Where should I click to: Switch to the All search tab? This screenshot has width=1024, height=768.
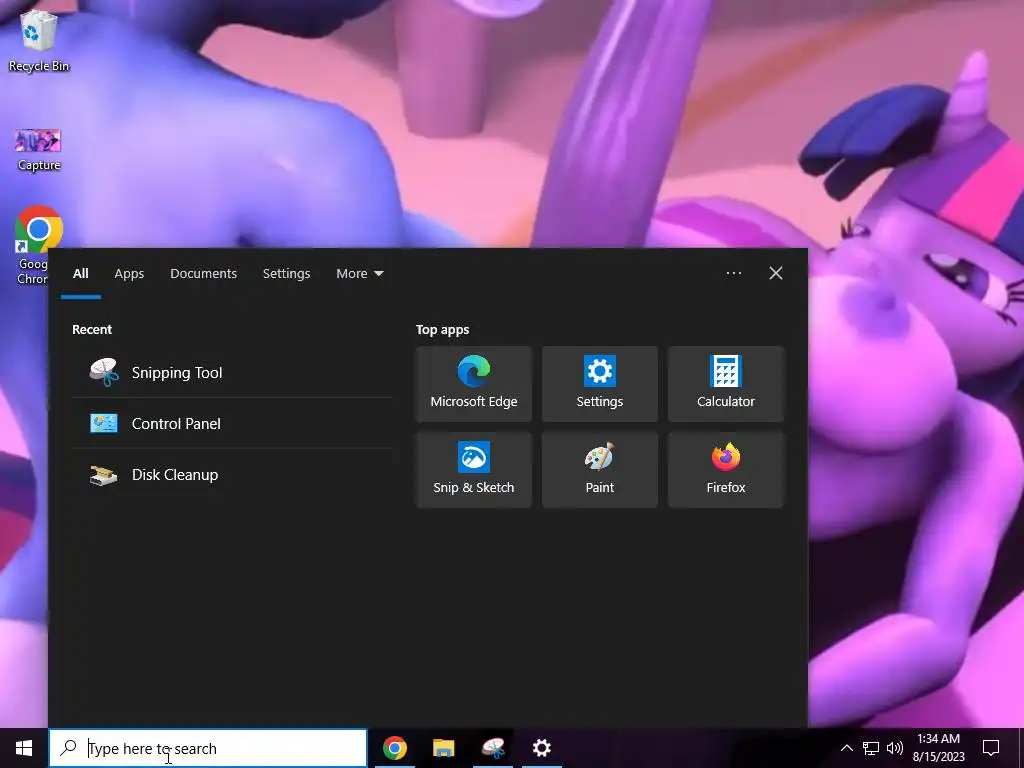click(80, 274)
